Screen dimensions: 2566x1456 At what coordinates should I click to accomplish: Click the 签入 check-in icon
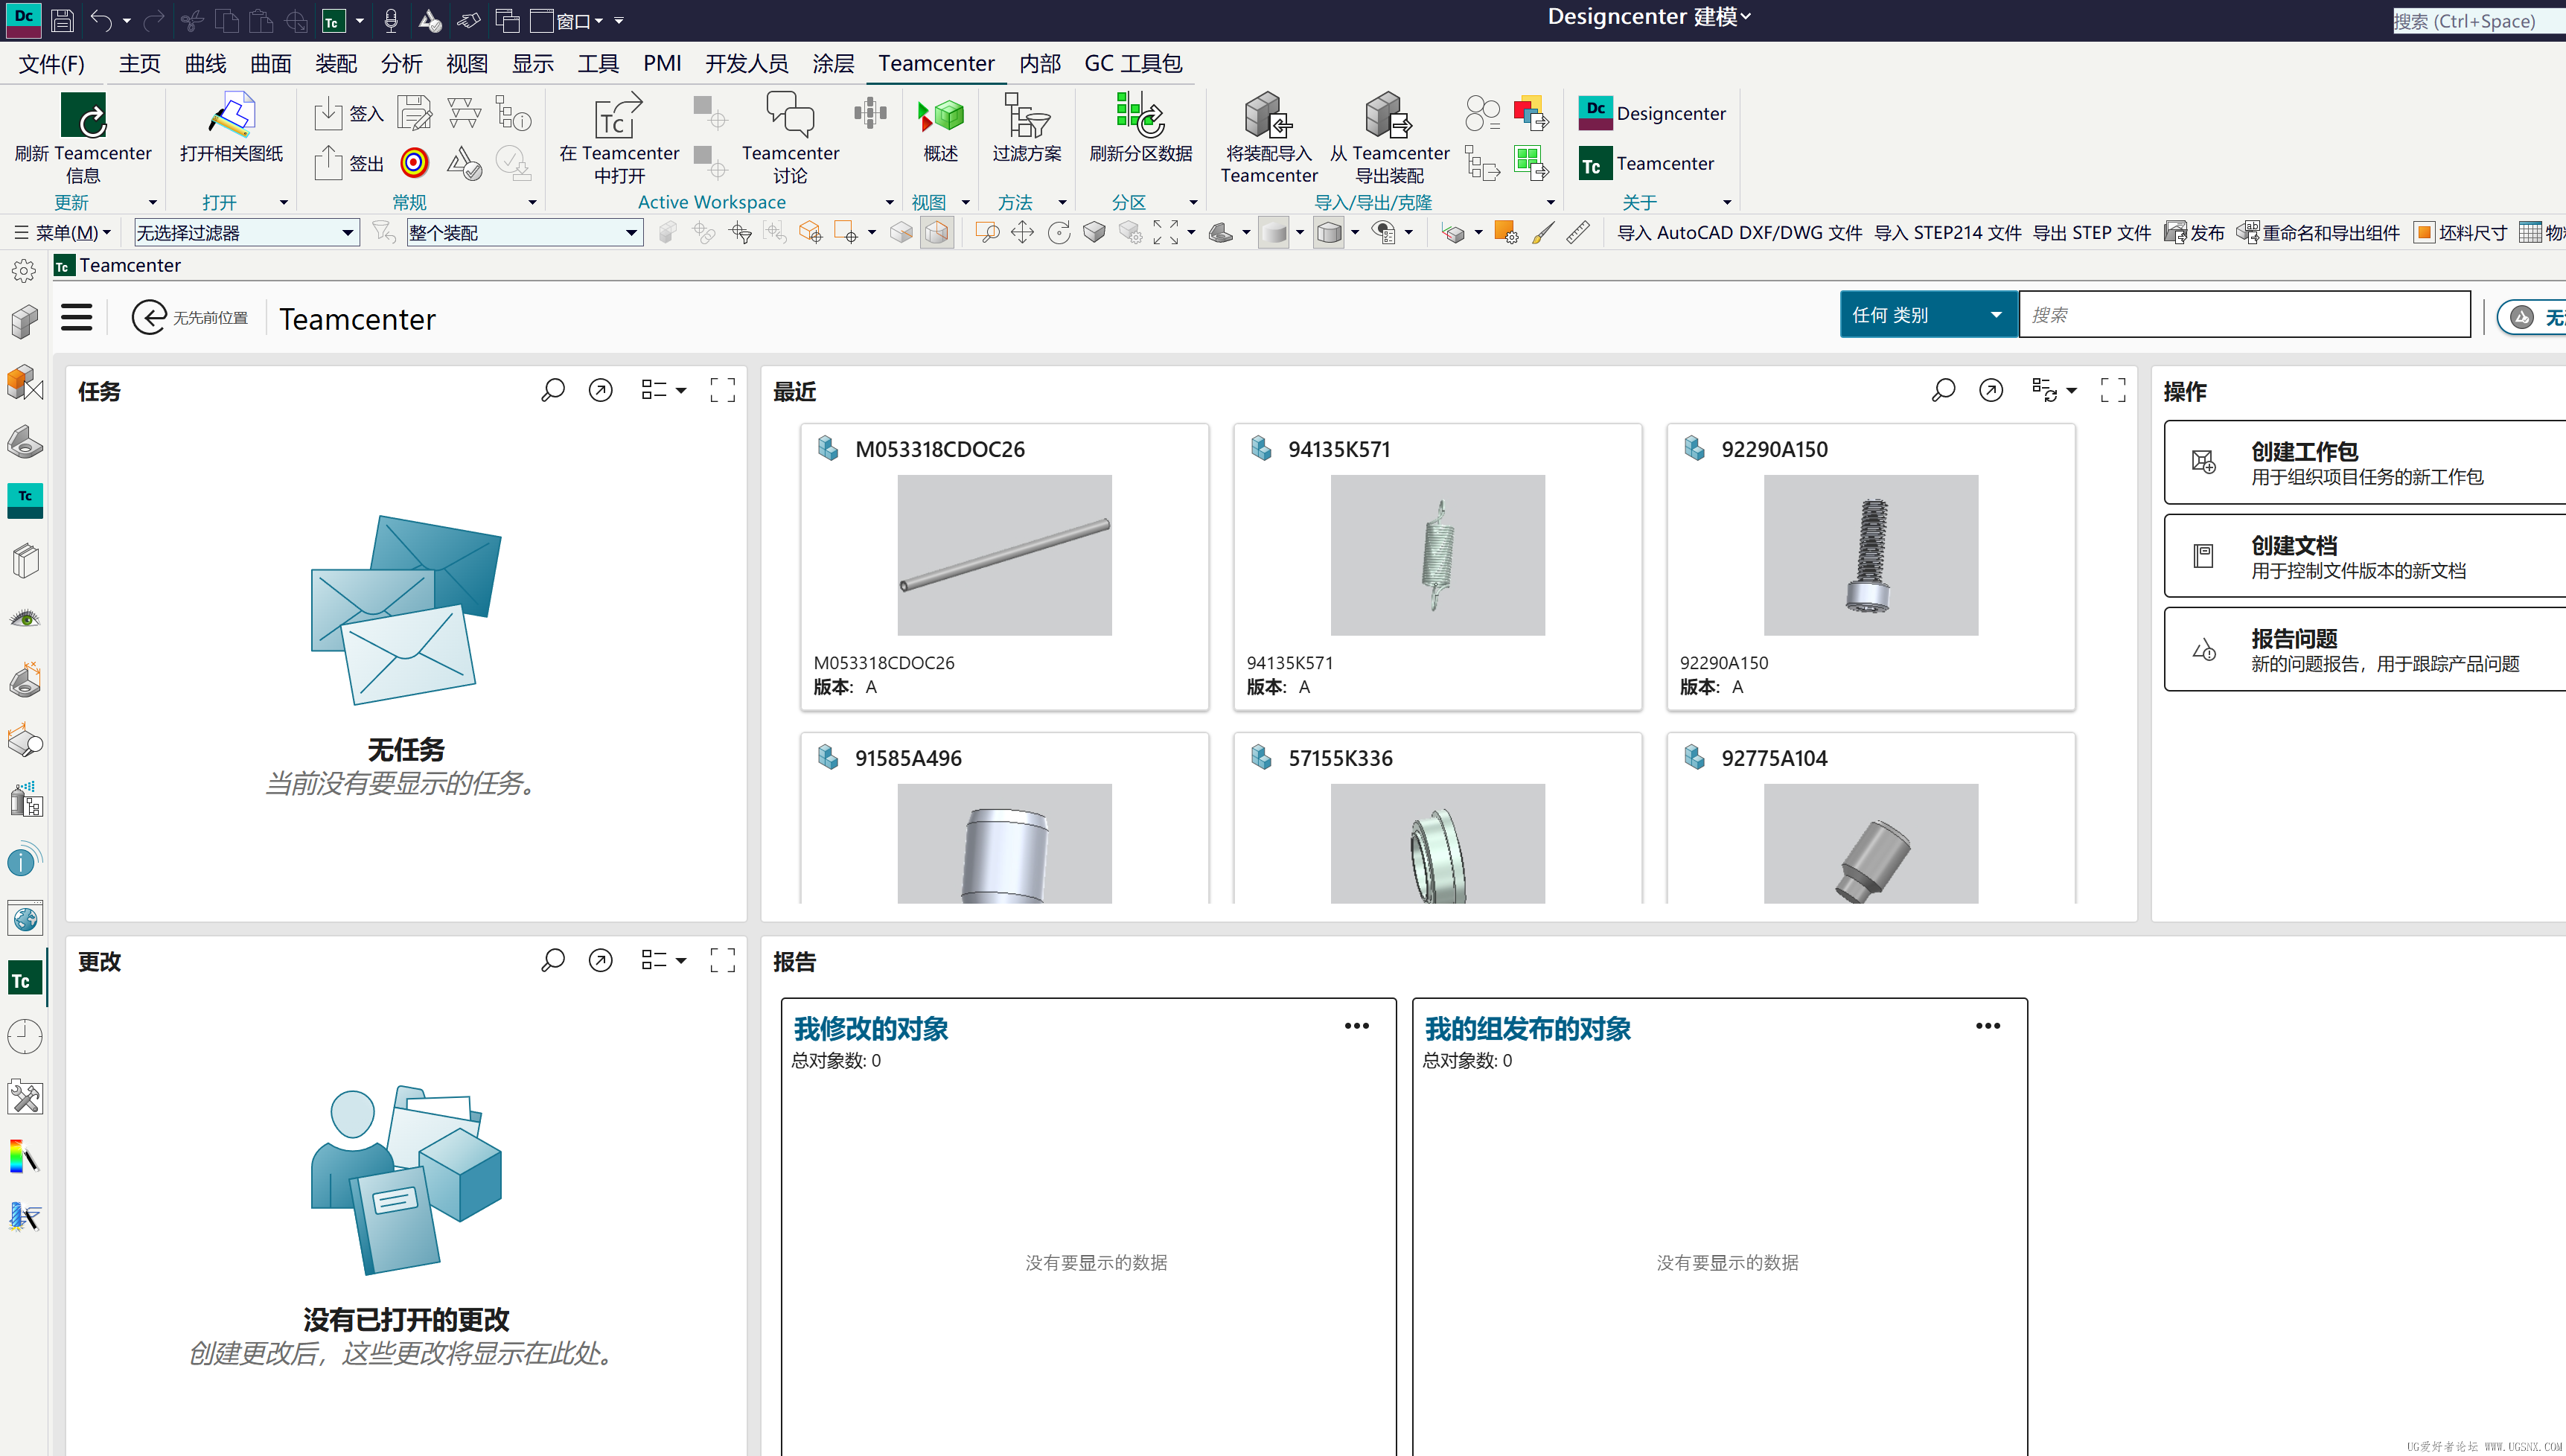pyautogui.click(x=328, y=113)
